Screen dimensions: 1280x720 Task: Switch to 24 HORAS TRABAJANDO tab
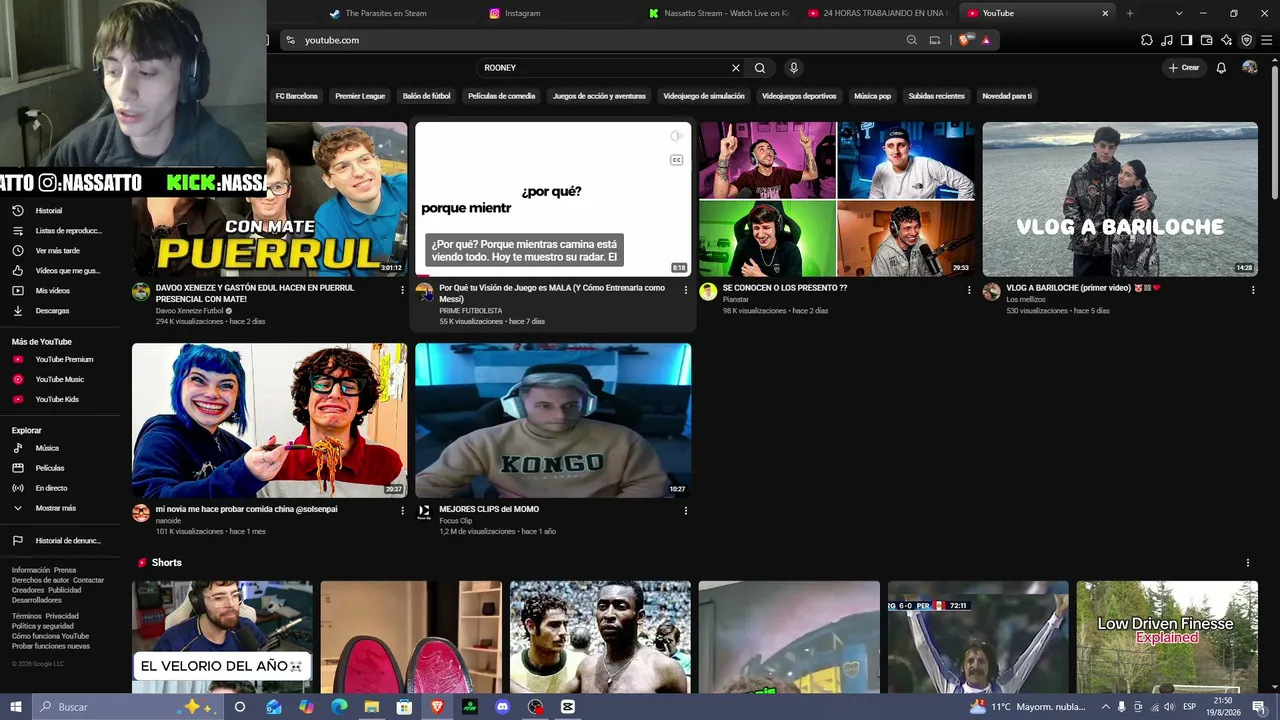pos(878,13)
